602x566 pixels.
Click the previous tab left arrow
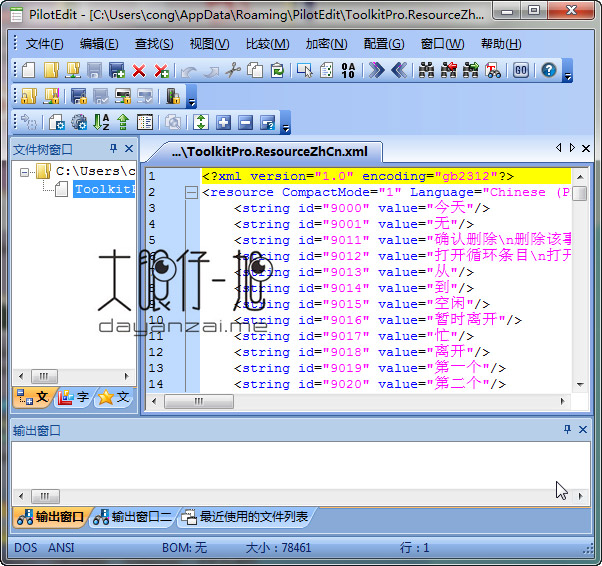click(x=559, y=147)
